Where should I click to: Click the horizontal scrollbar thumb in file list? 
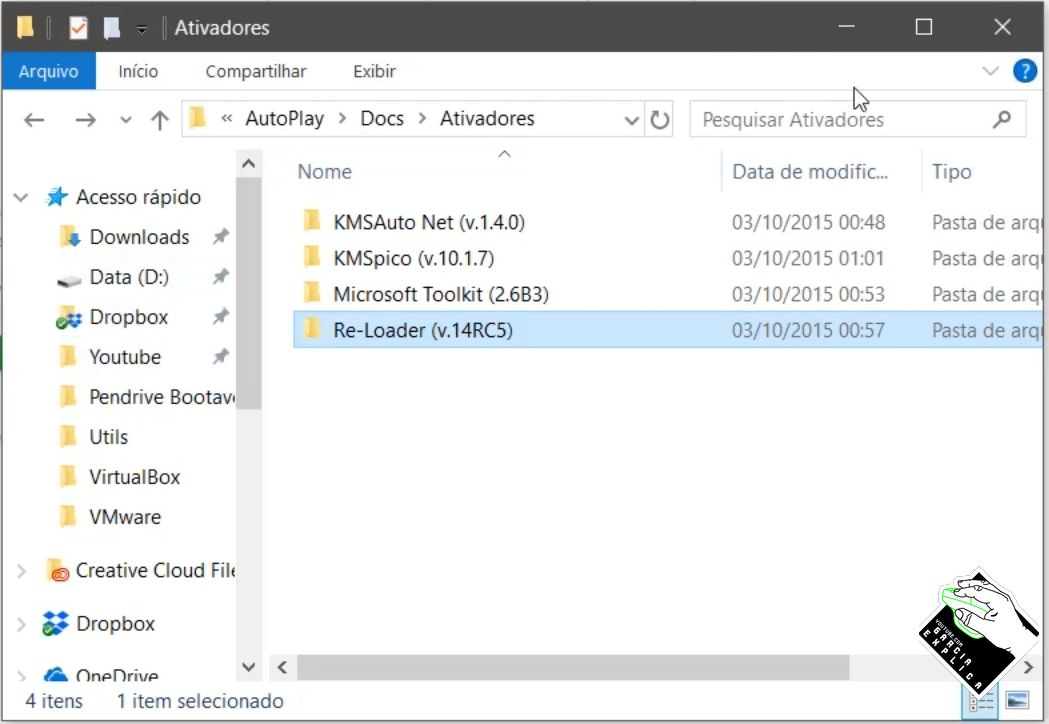573,667
